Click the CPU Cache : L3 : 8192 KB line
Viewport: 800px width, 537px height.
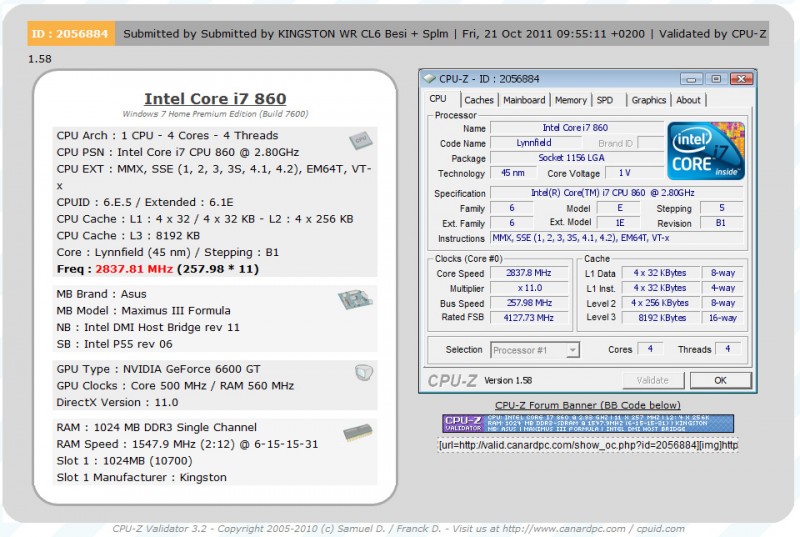tap(128, 236)
